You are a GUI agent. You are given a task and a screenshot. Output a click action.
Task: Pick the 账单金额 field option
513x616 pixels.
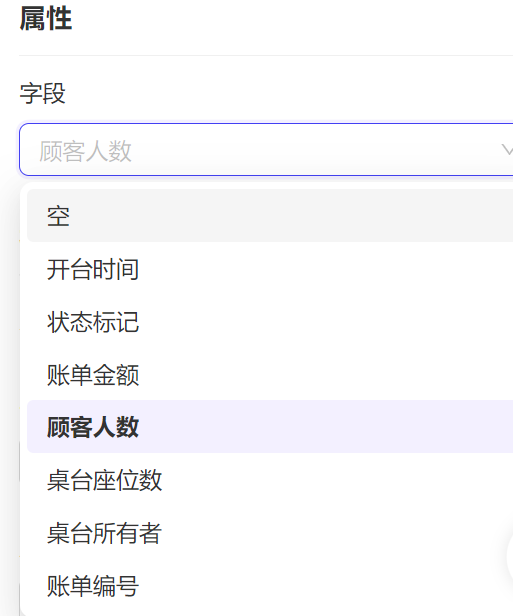(x=270, y=374)
